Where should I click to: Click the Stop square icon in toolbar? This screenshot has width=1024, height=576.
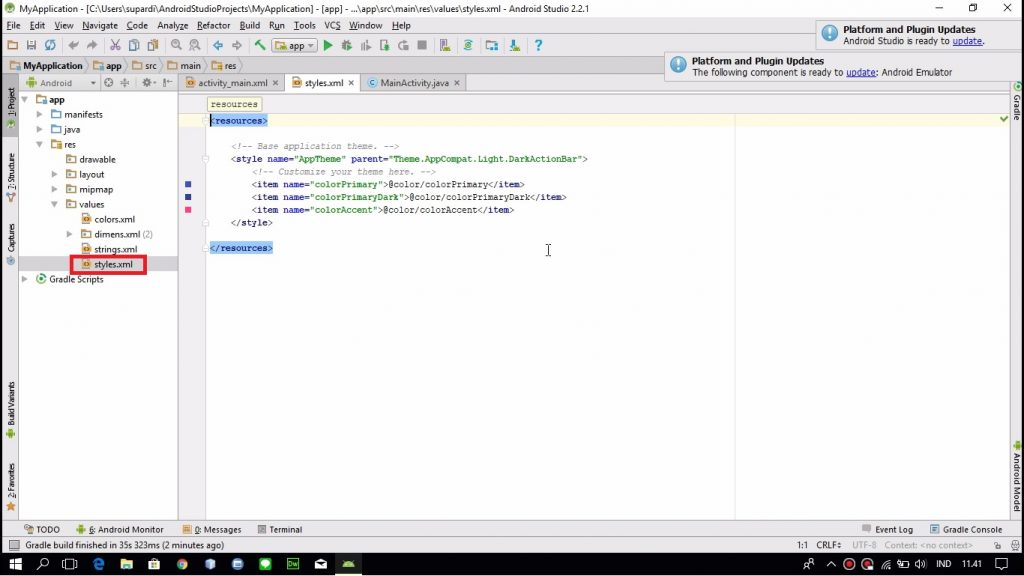(x=422, y=45)
